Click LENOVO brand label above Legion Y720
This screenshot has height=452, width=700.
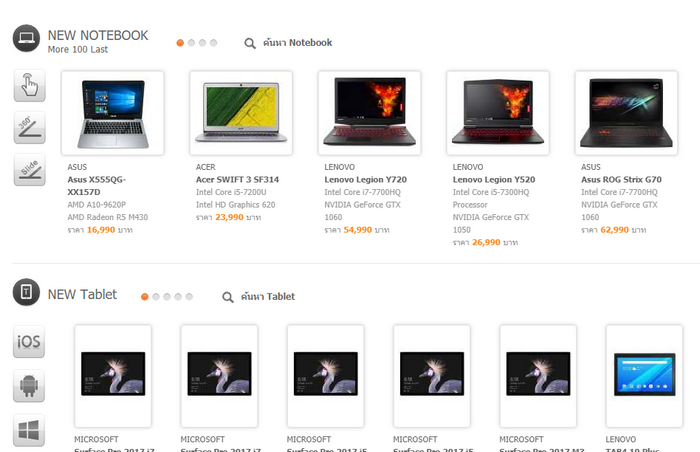coord(339,167)
